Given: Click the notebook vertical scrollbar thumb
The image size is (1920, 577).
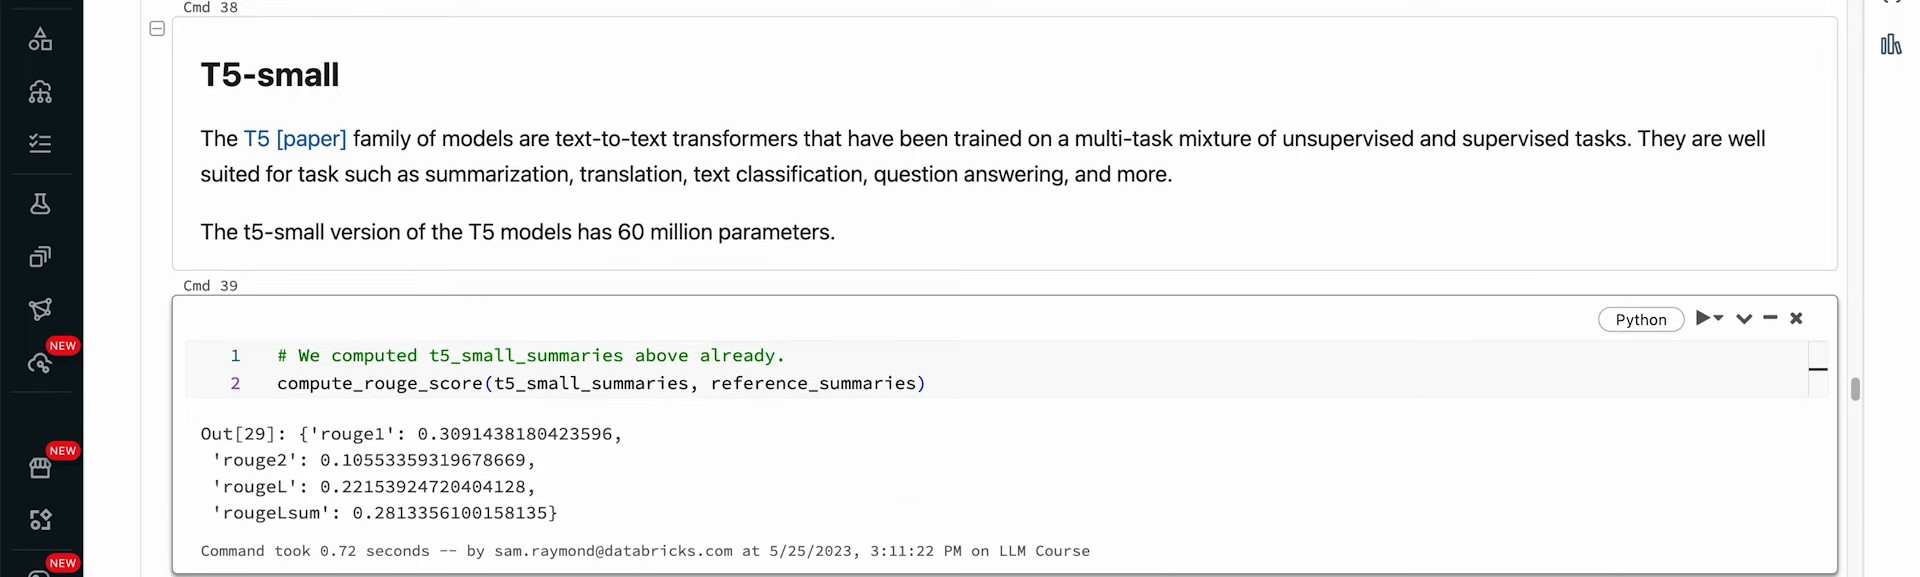Looking at the screenshot, I should point(1855,389).
